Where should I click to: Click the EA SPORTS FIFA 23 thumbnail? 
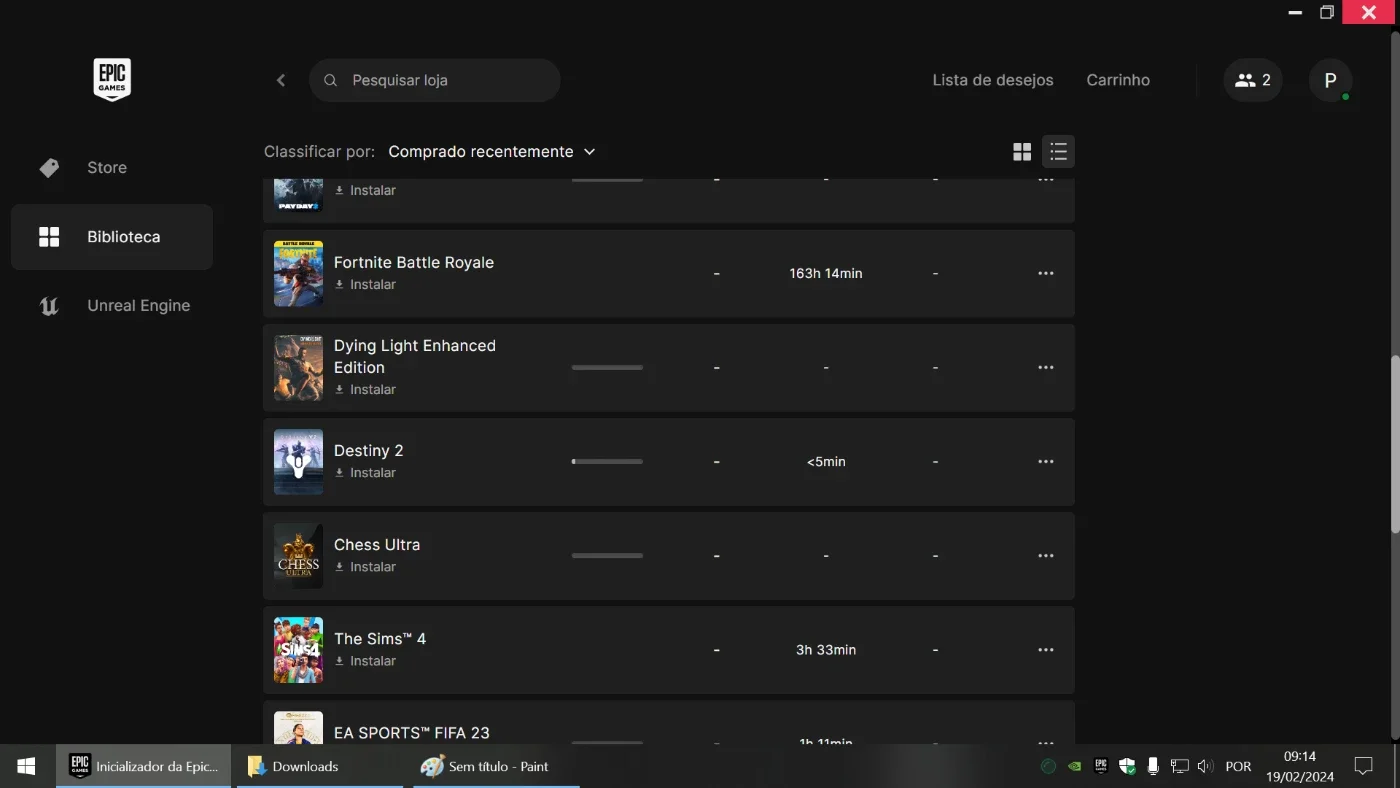[x=298, y=727]
